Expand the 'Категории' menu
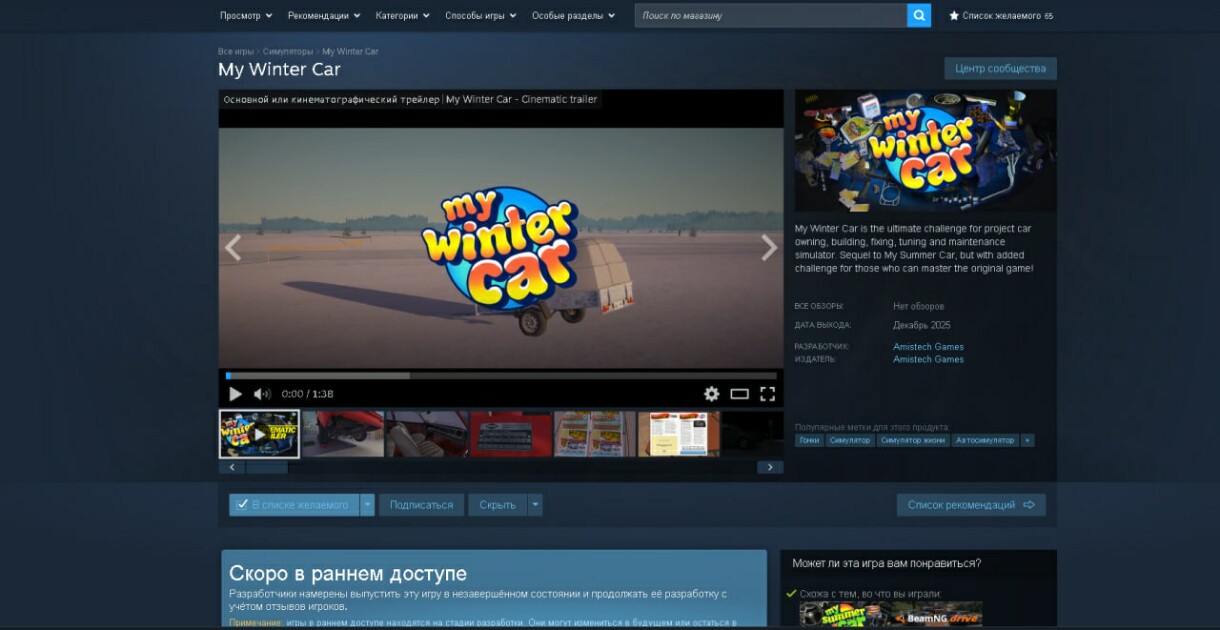Screen dimensions: 1220x630 [x=402, y=16]
